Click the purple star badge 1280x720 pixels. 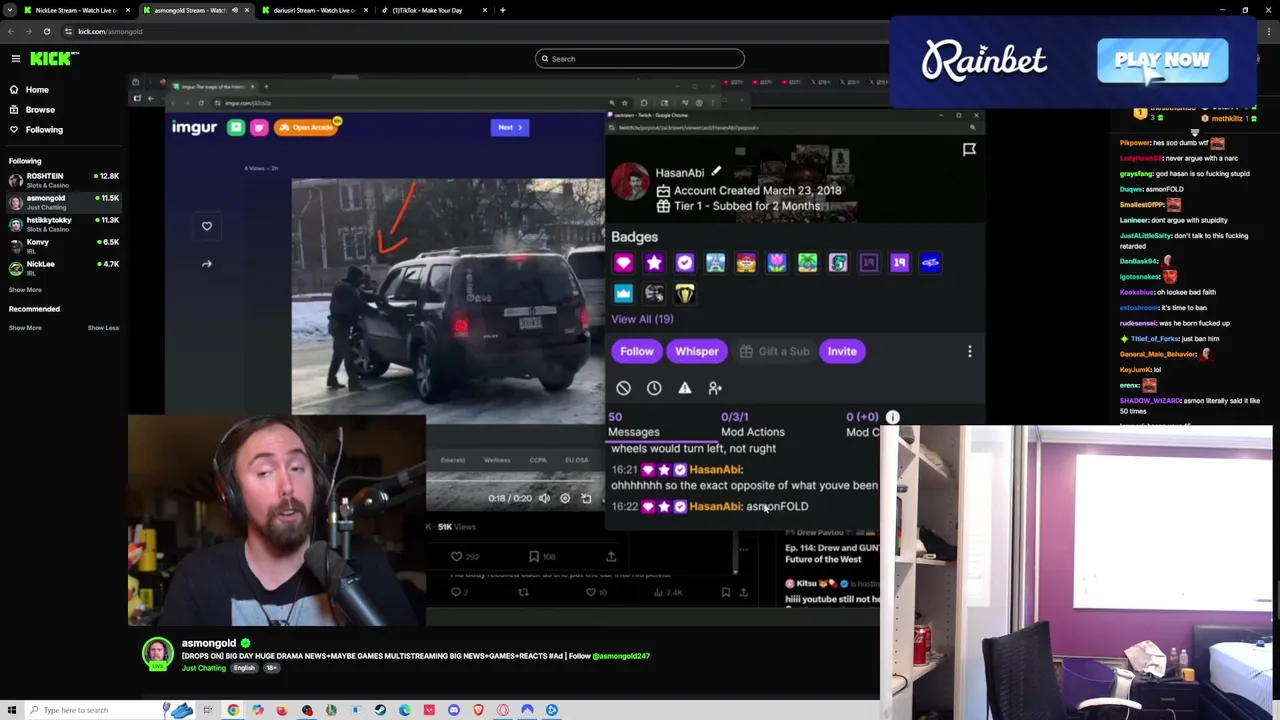pos(654,263)
